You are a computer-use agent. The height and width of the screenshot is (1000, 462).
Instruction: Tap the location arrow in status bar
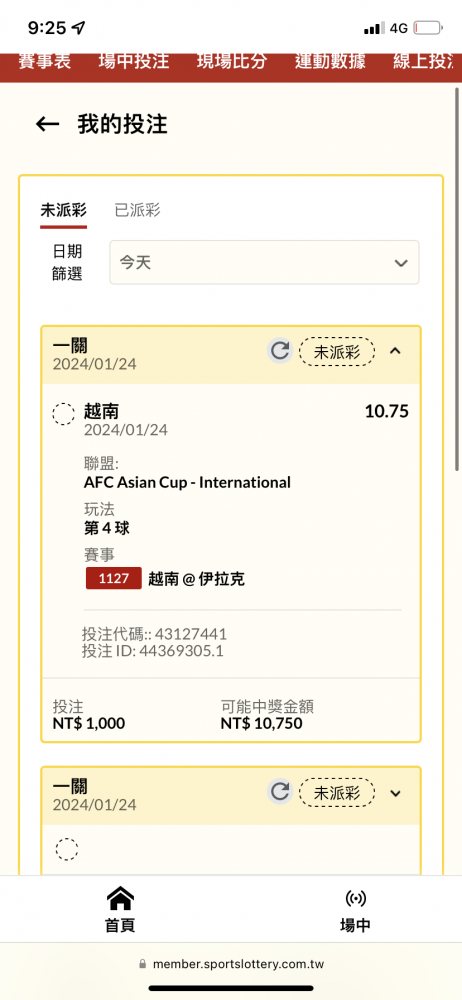coord(78,28)
